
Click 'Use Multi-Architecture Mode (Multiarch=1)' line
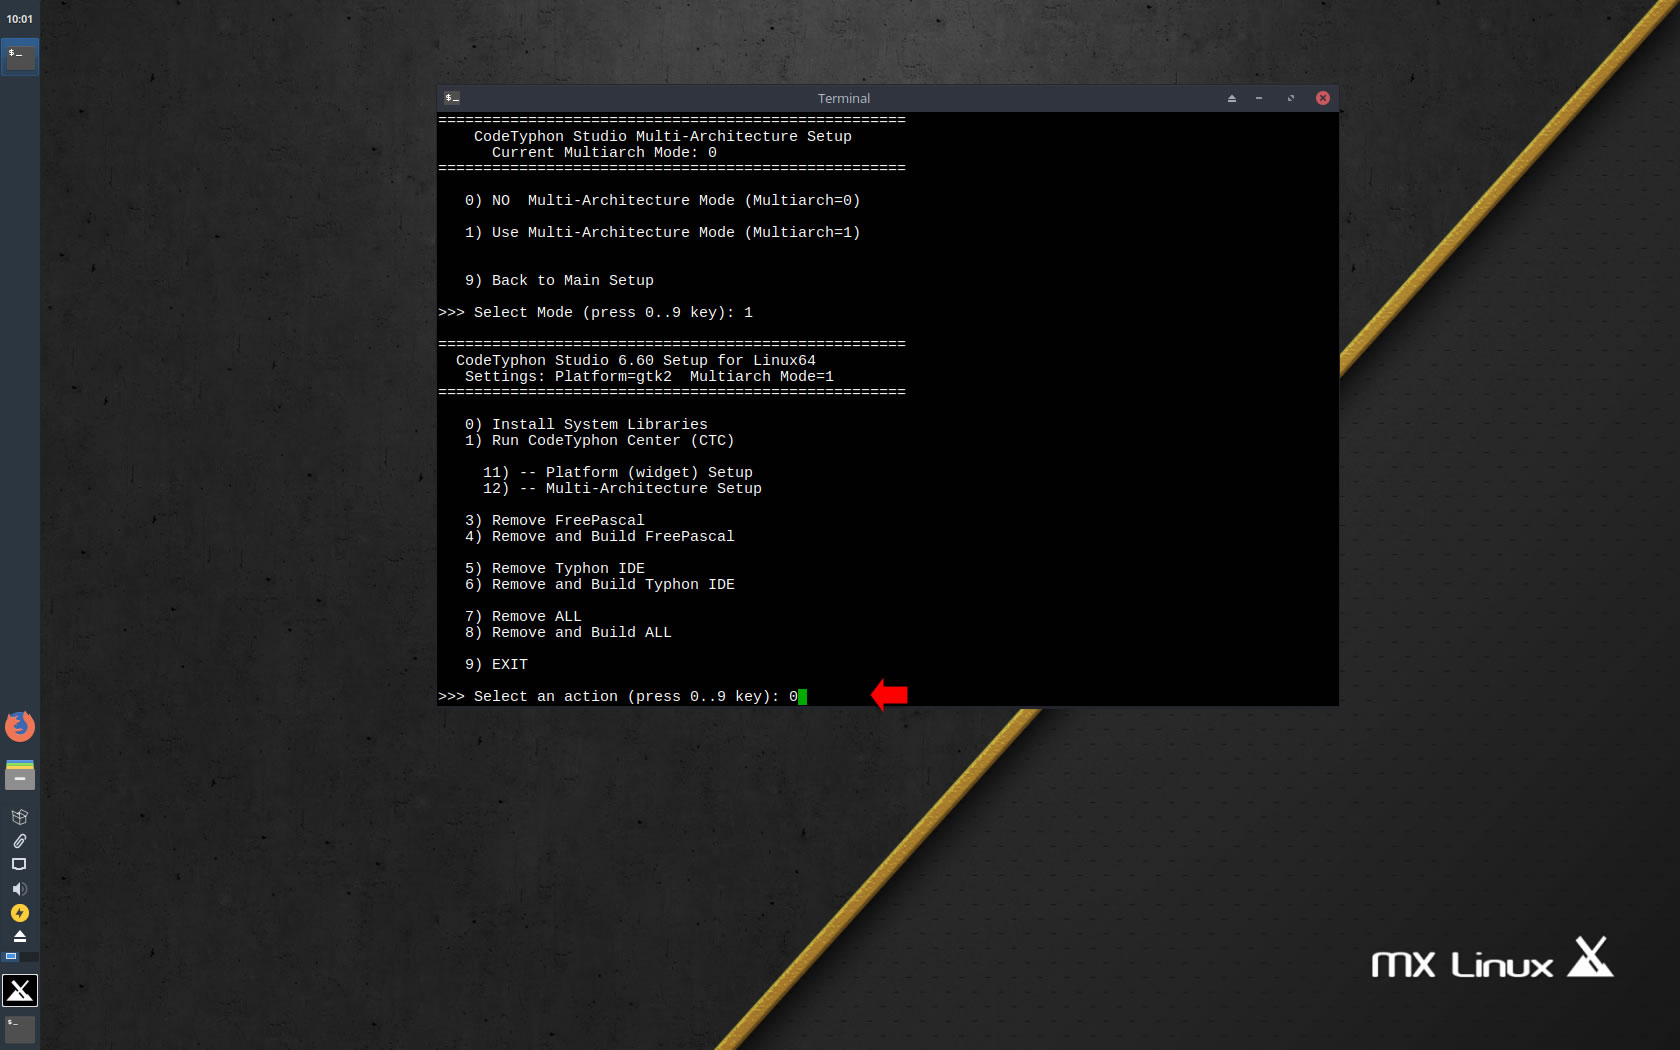click(x=662, y=232)
